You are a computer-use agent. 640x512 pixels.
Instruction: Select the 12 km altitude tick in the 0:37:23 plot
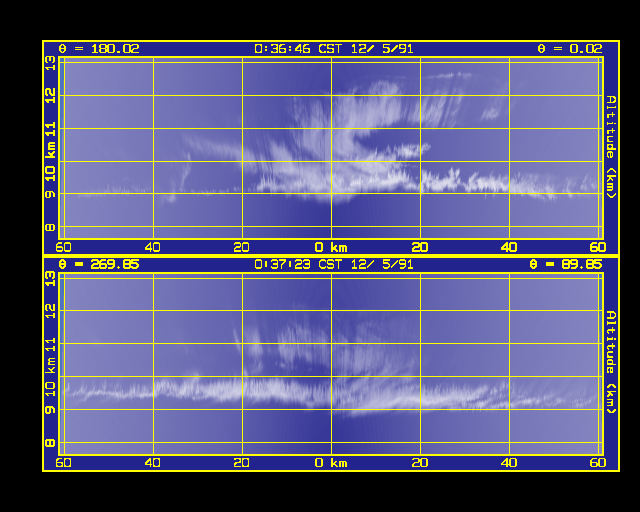[x=50, y=312]
